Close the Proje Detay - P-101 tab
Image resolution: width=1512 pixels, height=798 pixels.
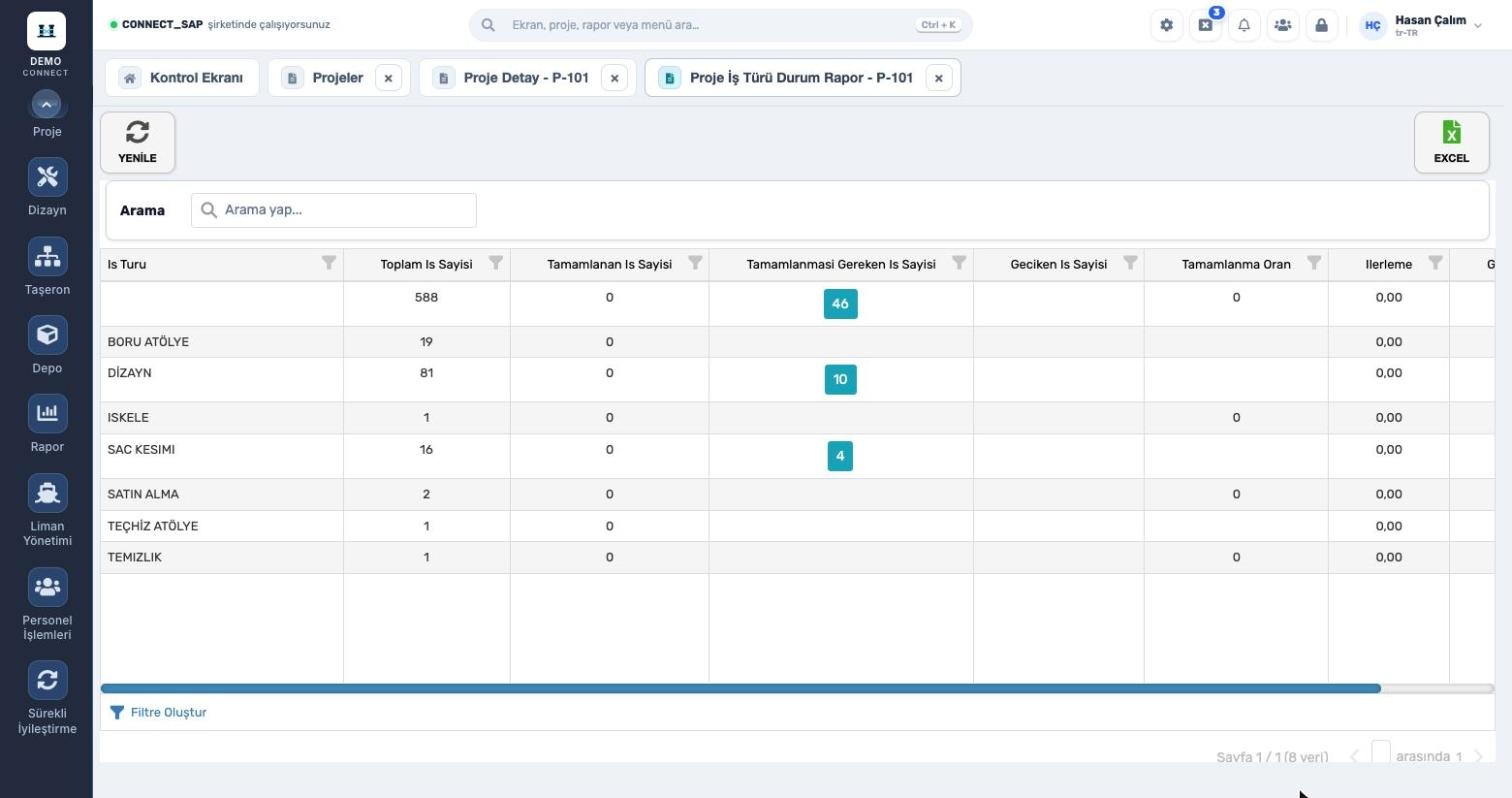click(614, 78)
